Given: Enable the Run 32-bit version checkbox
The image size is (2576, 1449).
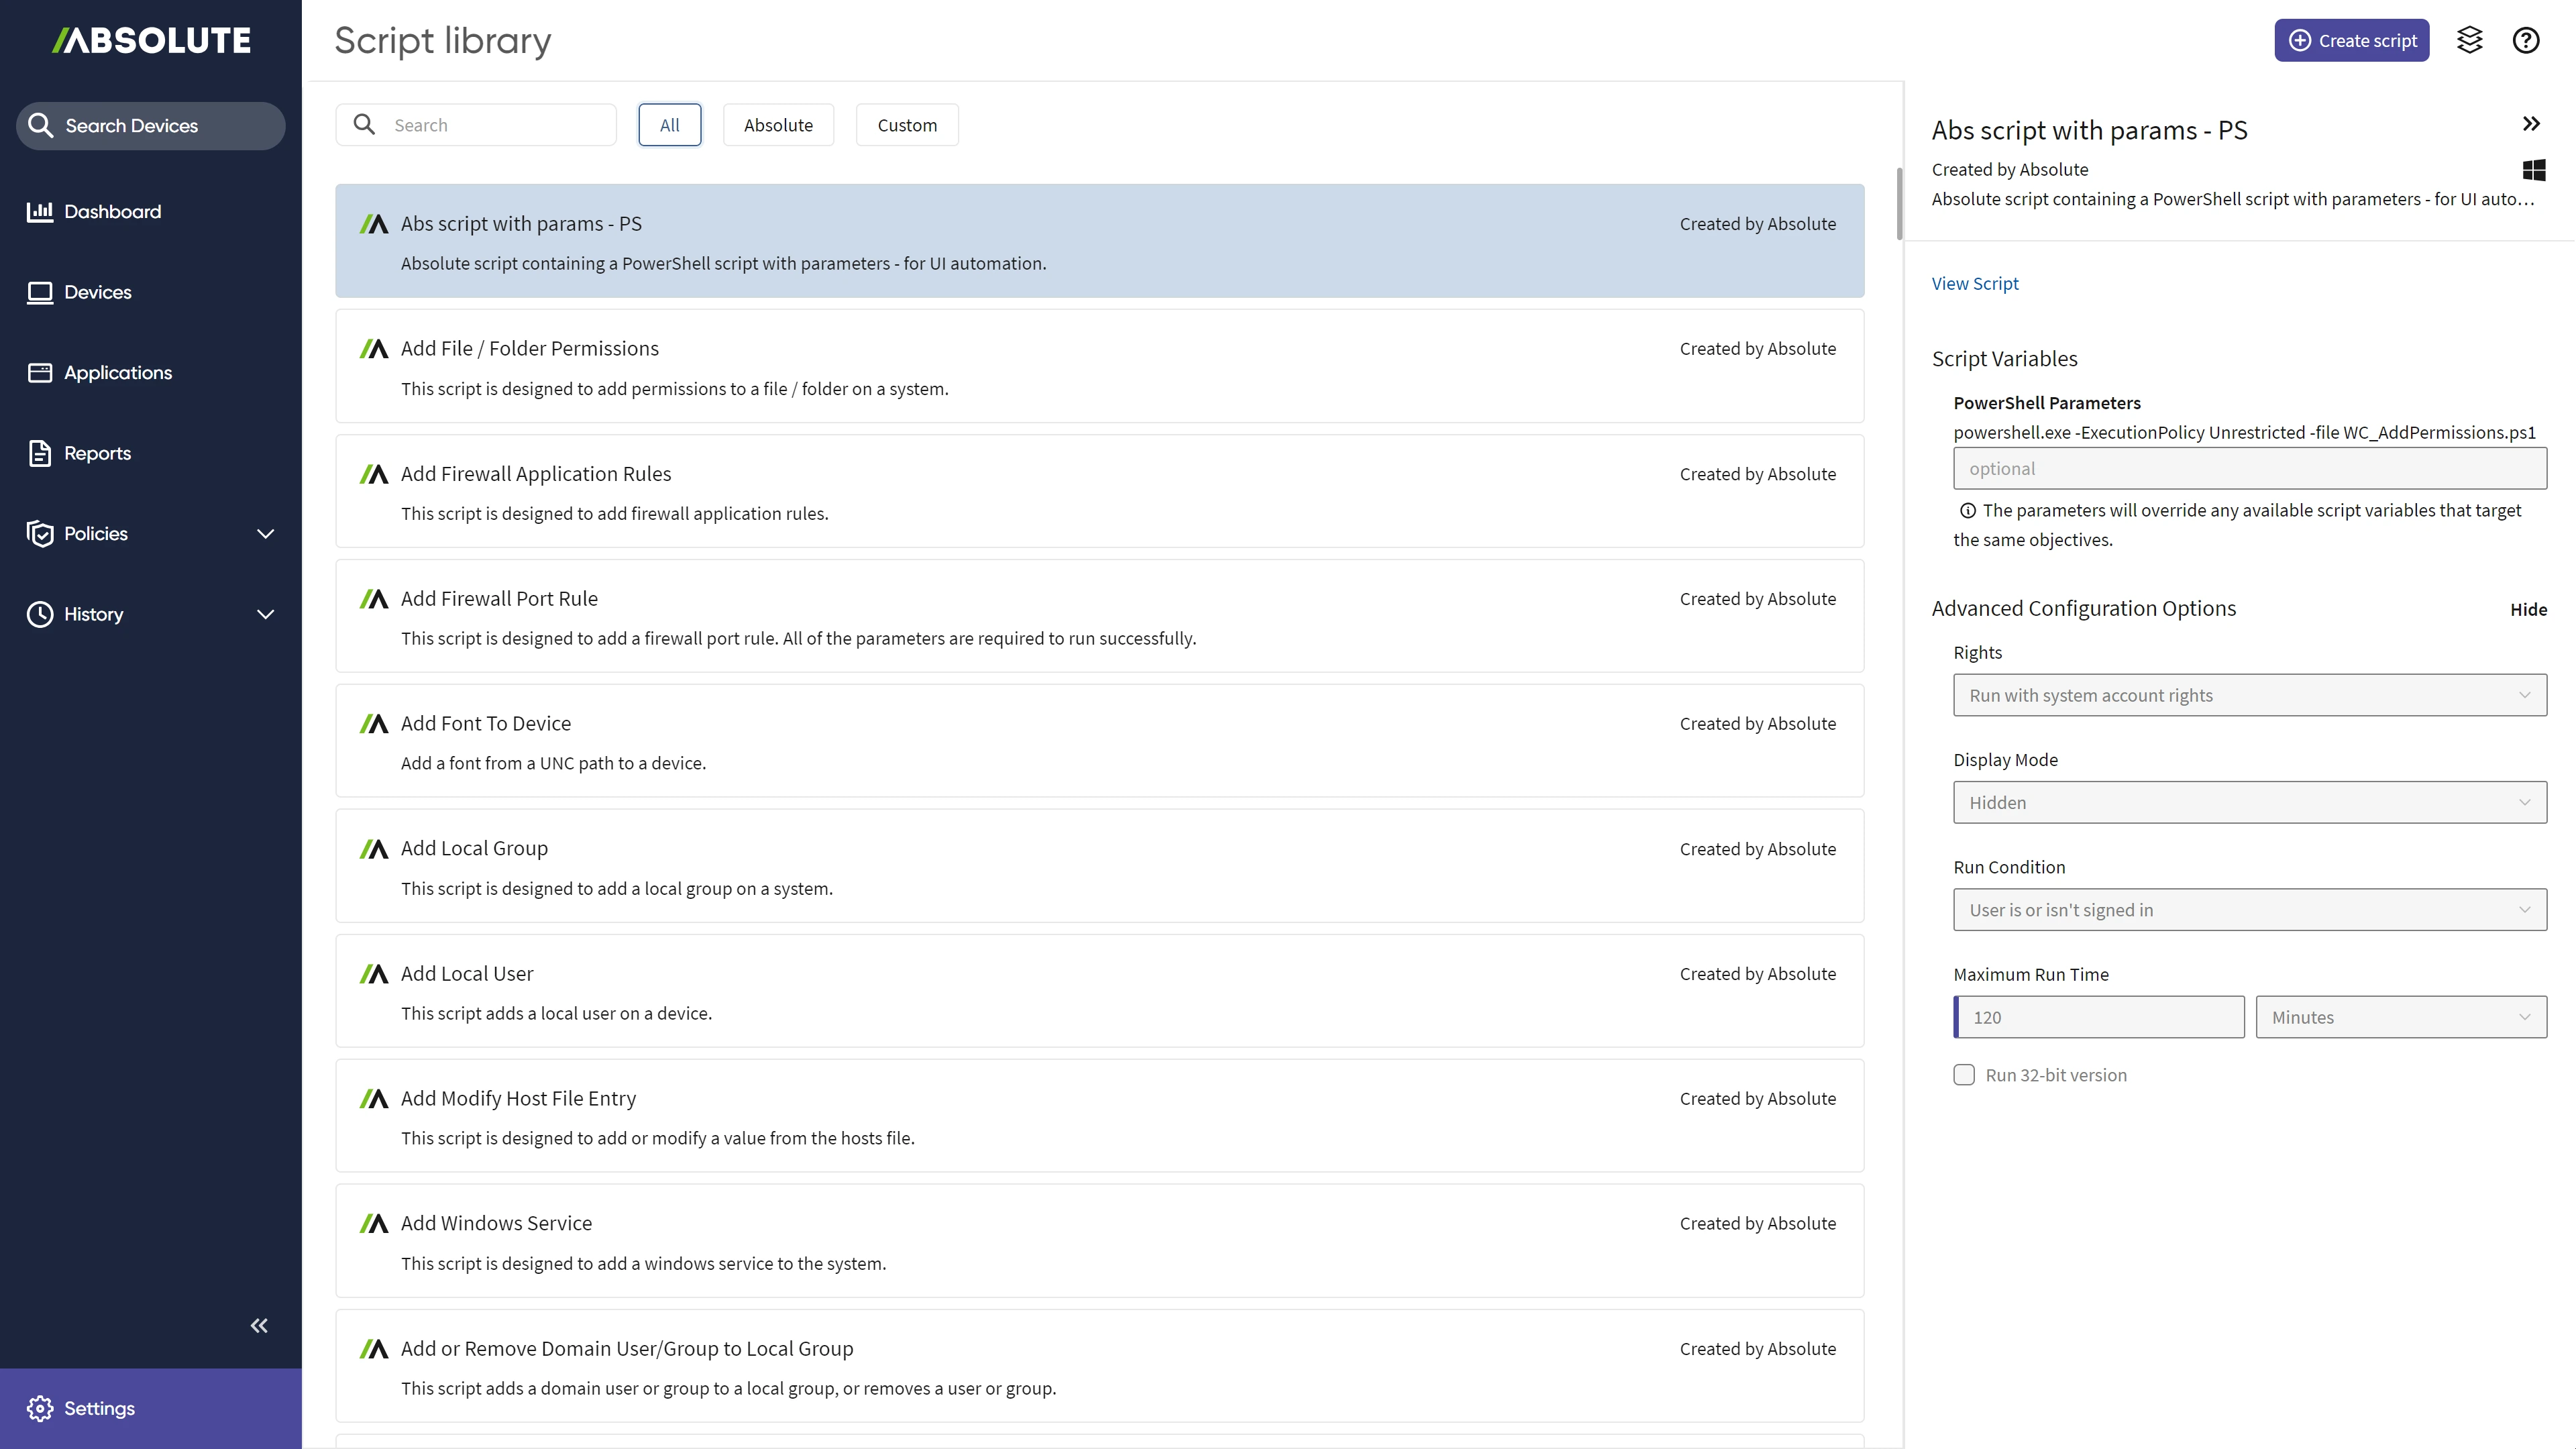Looking at the screenshot, I should 1964,1075.
